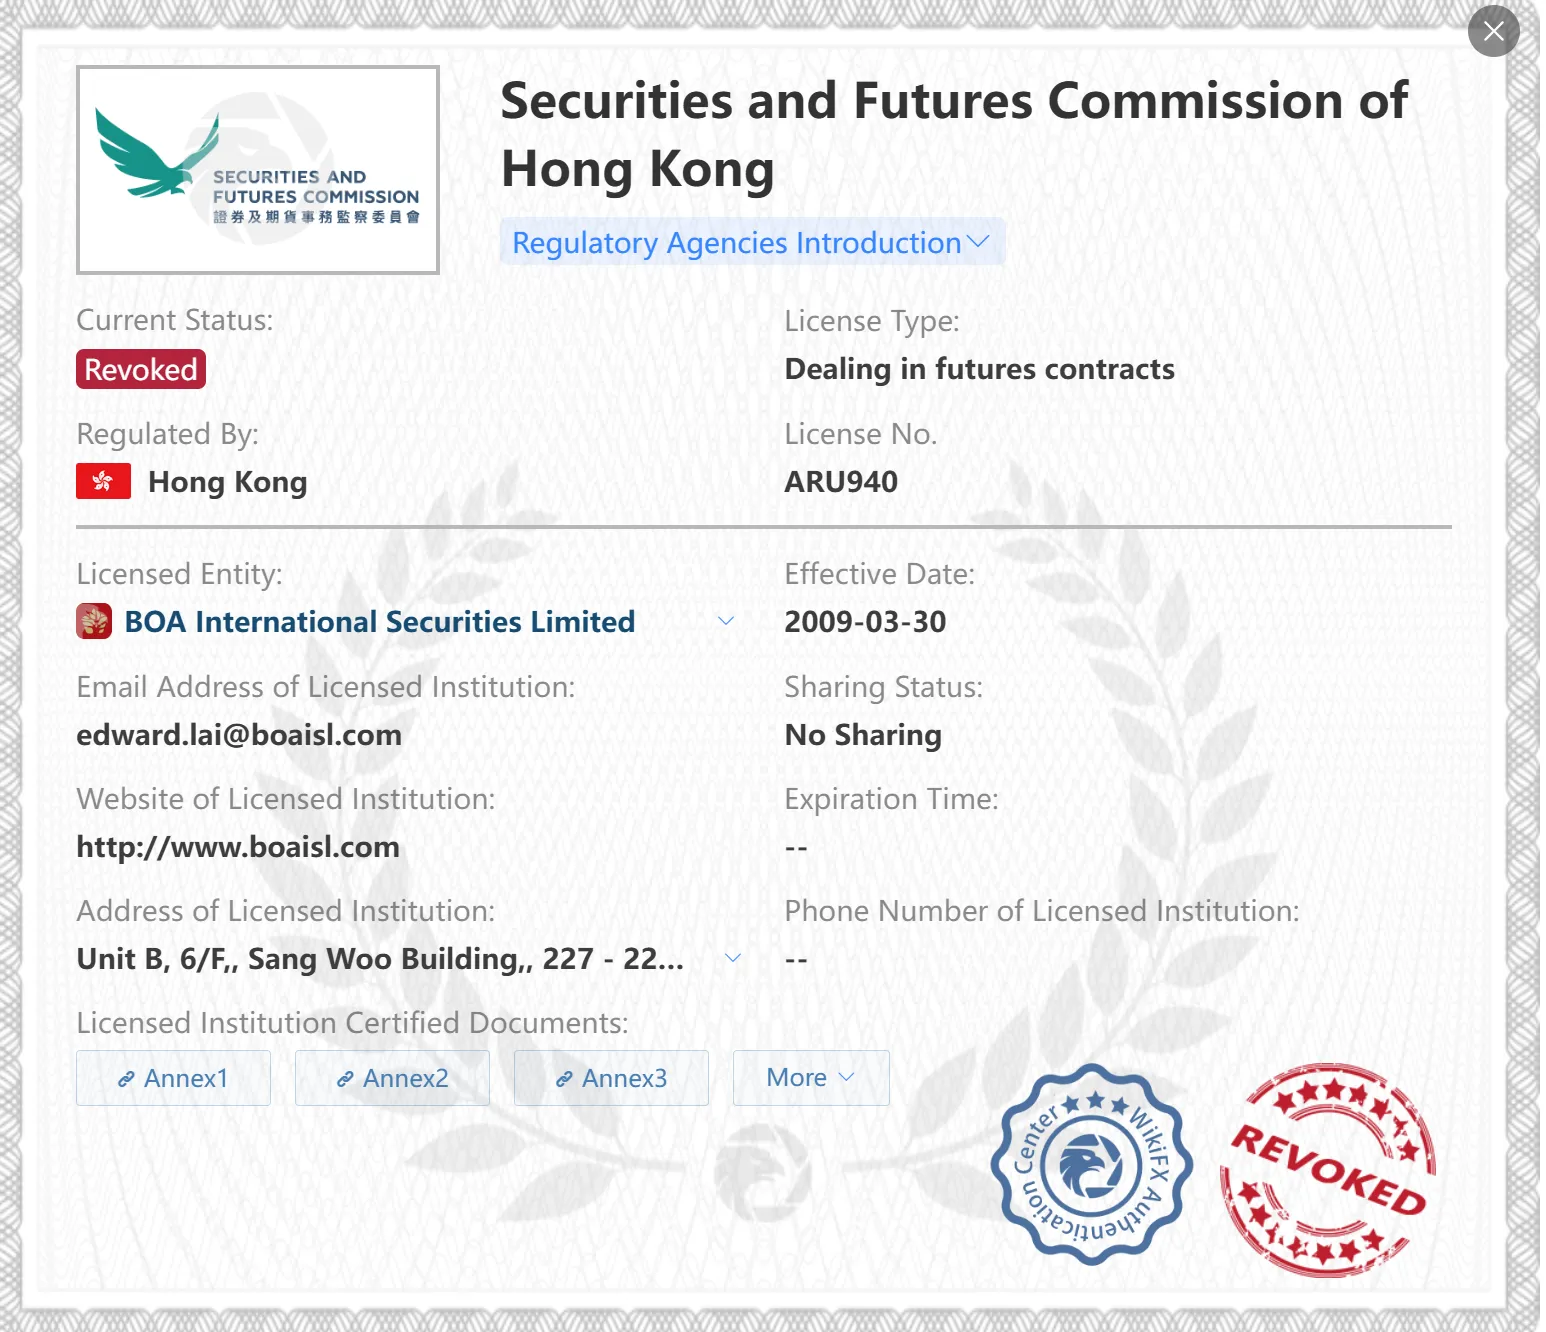Expand the Licensed Entity chevron
Image resolution: width=1546 pixels, height=1332 pixels.
coord(726,621)
